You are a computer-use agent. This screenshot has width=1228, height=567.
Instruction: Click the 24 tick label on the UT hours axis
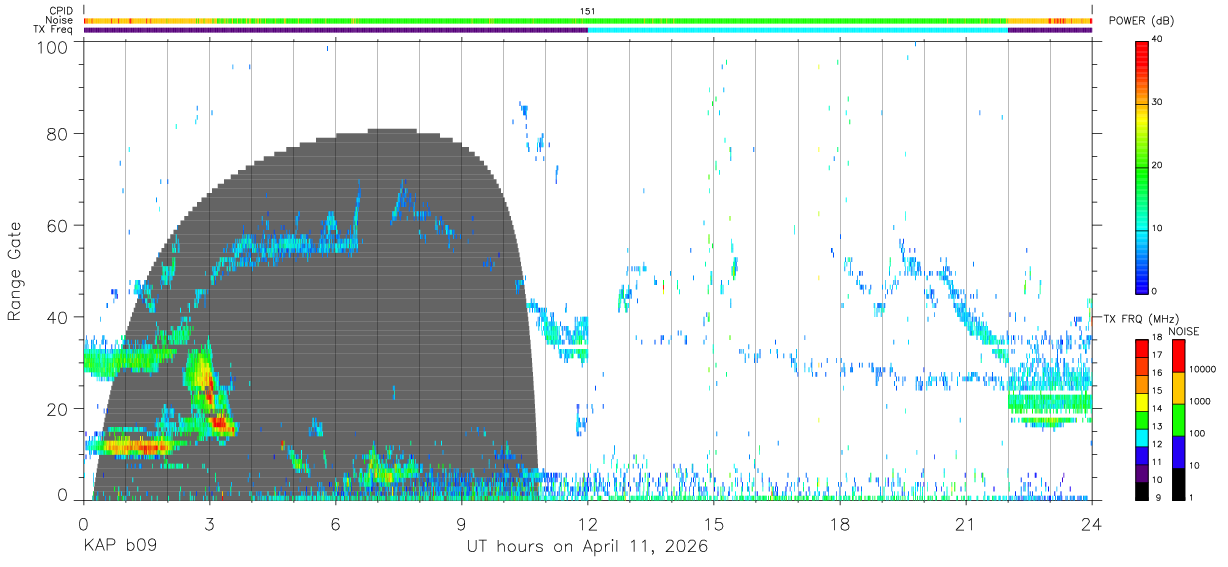[1091, 523]
